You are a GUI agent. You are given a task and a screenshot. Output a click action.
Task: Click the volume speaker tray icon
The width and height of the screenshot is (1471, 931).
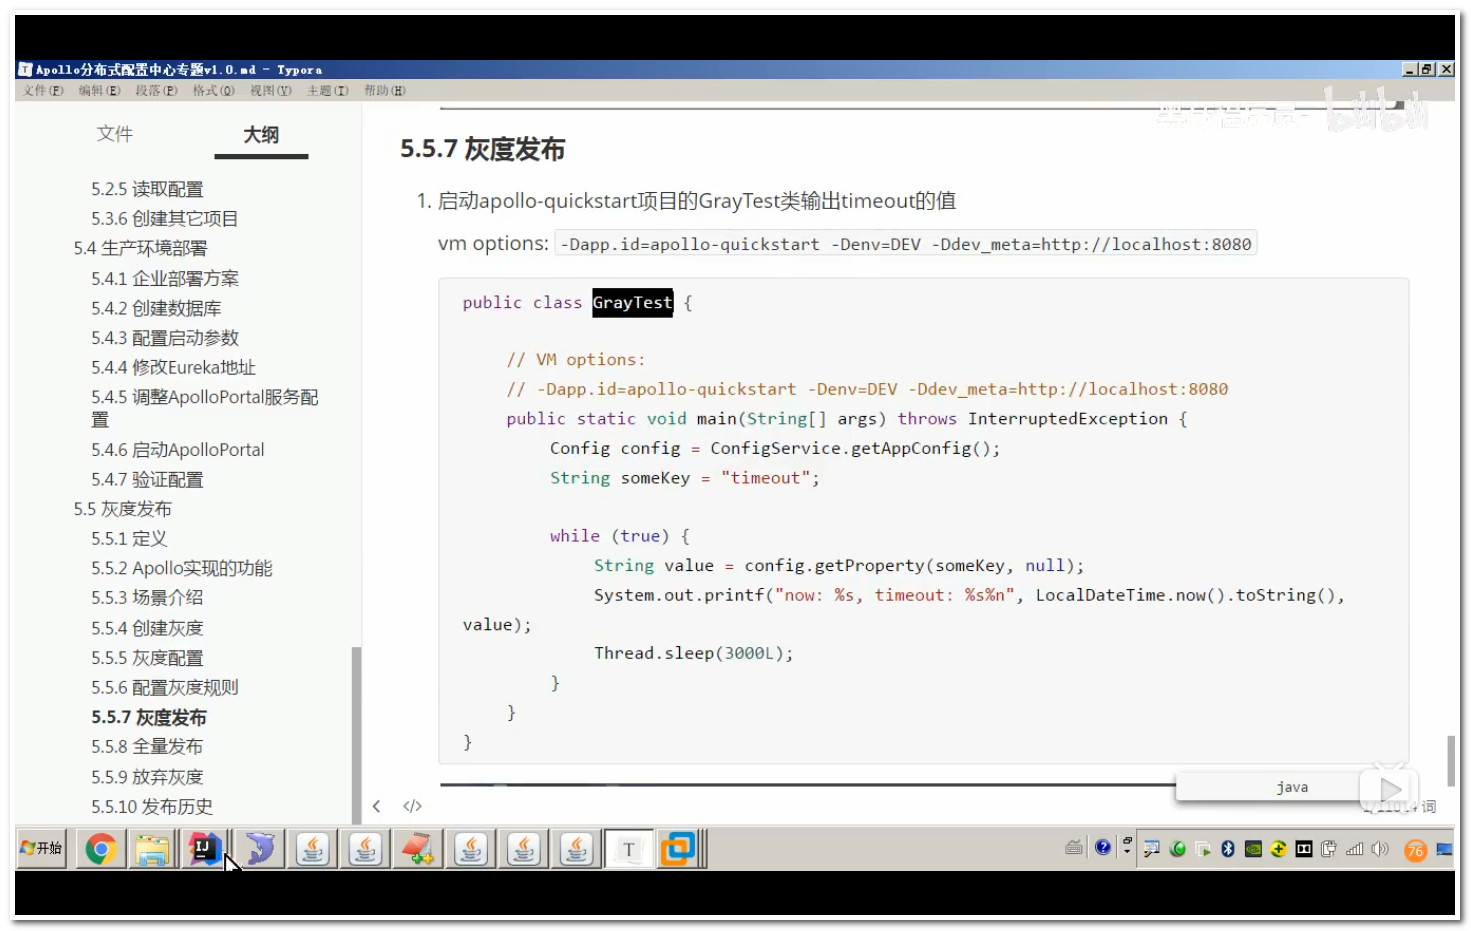tap(1381, 849)
